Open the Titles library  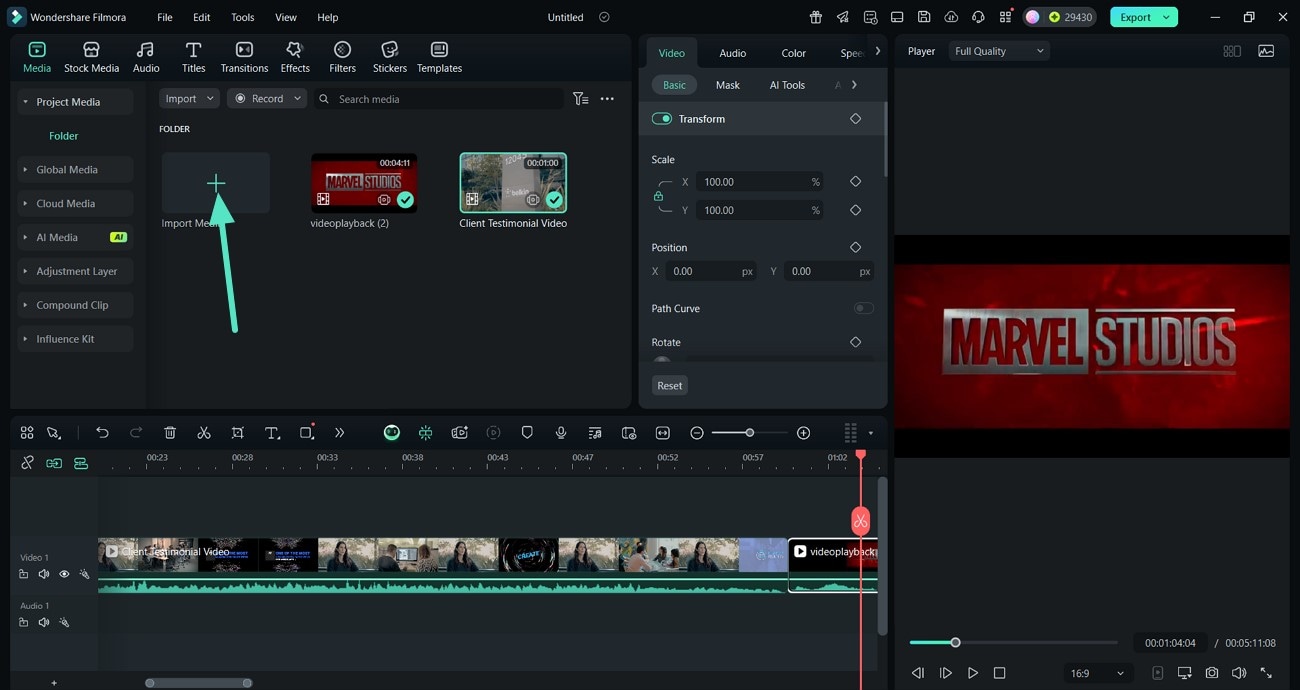coord(193,57)
